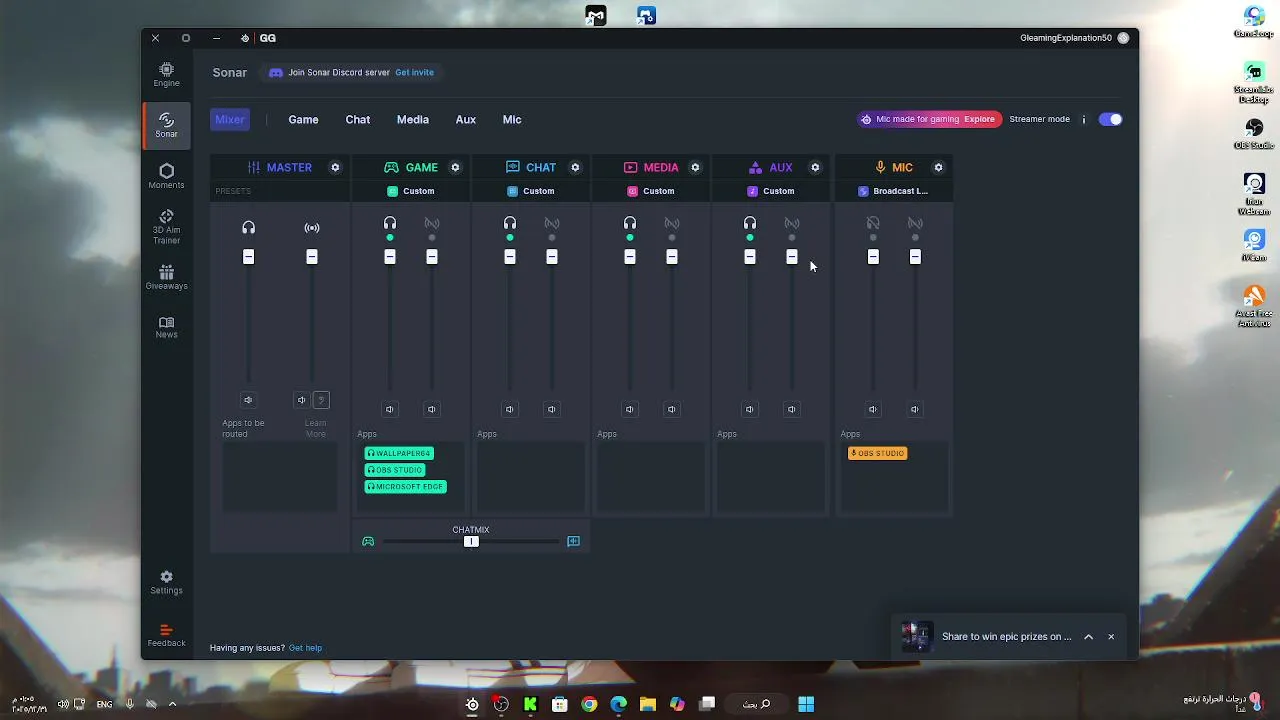Switch to the Game tab
This screenshot has width=1280, height=720.
tap(303, 119)
